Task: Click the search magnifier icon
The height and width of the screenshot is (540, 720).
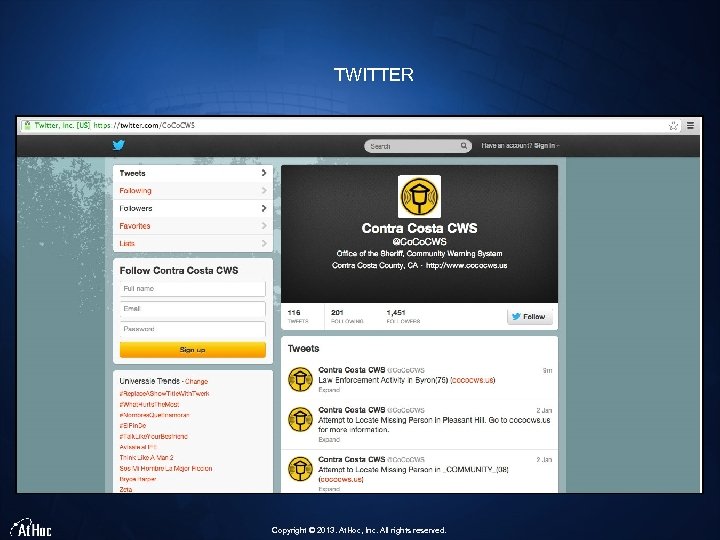Action: pyautogui.click(x=464, y=146)
